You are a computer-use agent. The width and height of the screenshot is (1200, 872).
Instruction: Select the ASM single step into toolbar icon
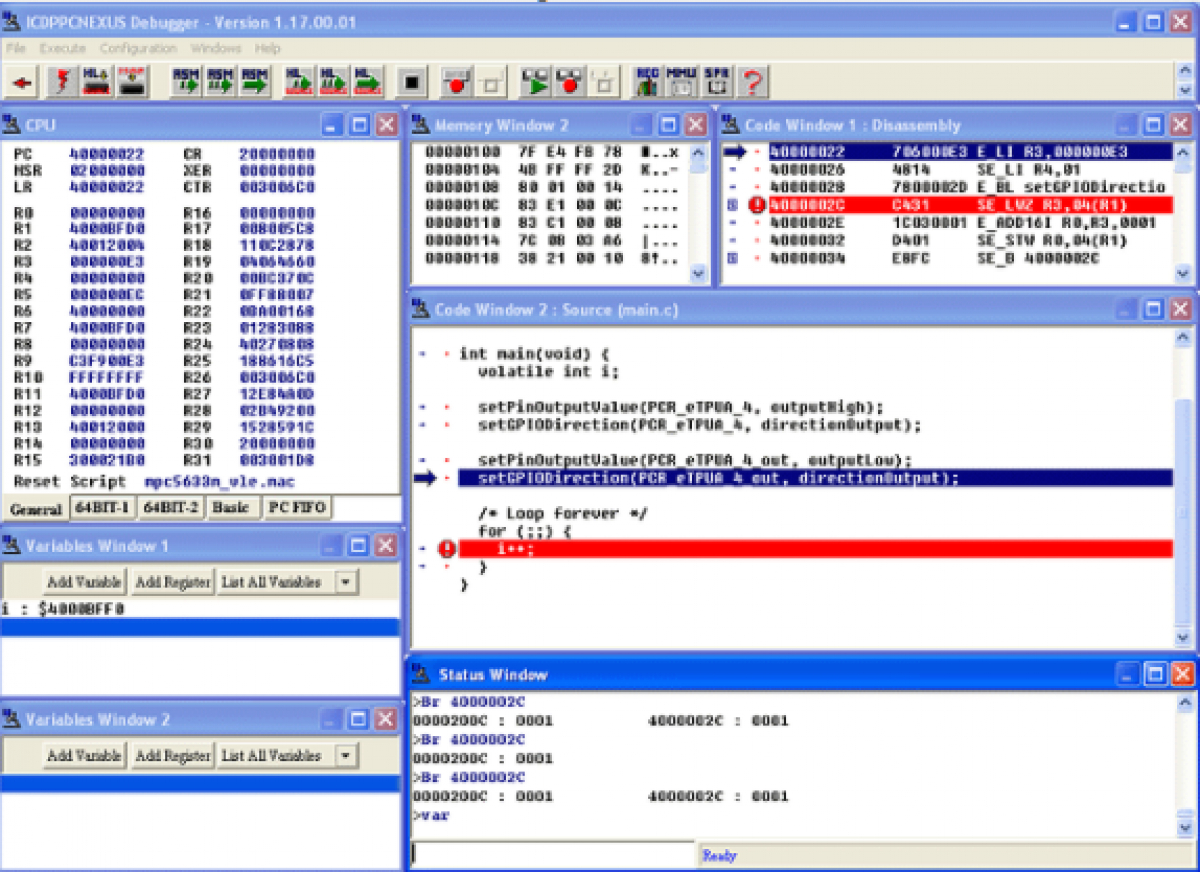coord(185,82)
